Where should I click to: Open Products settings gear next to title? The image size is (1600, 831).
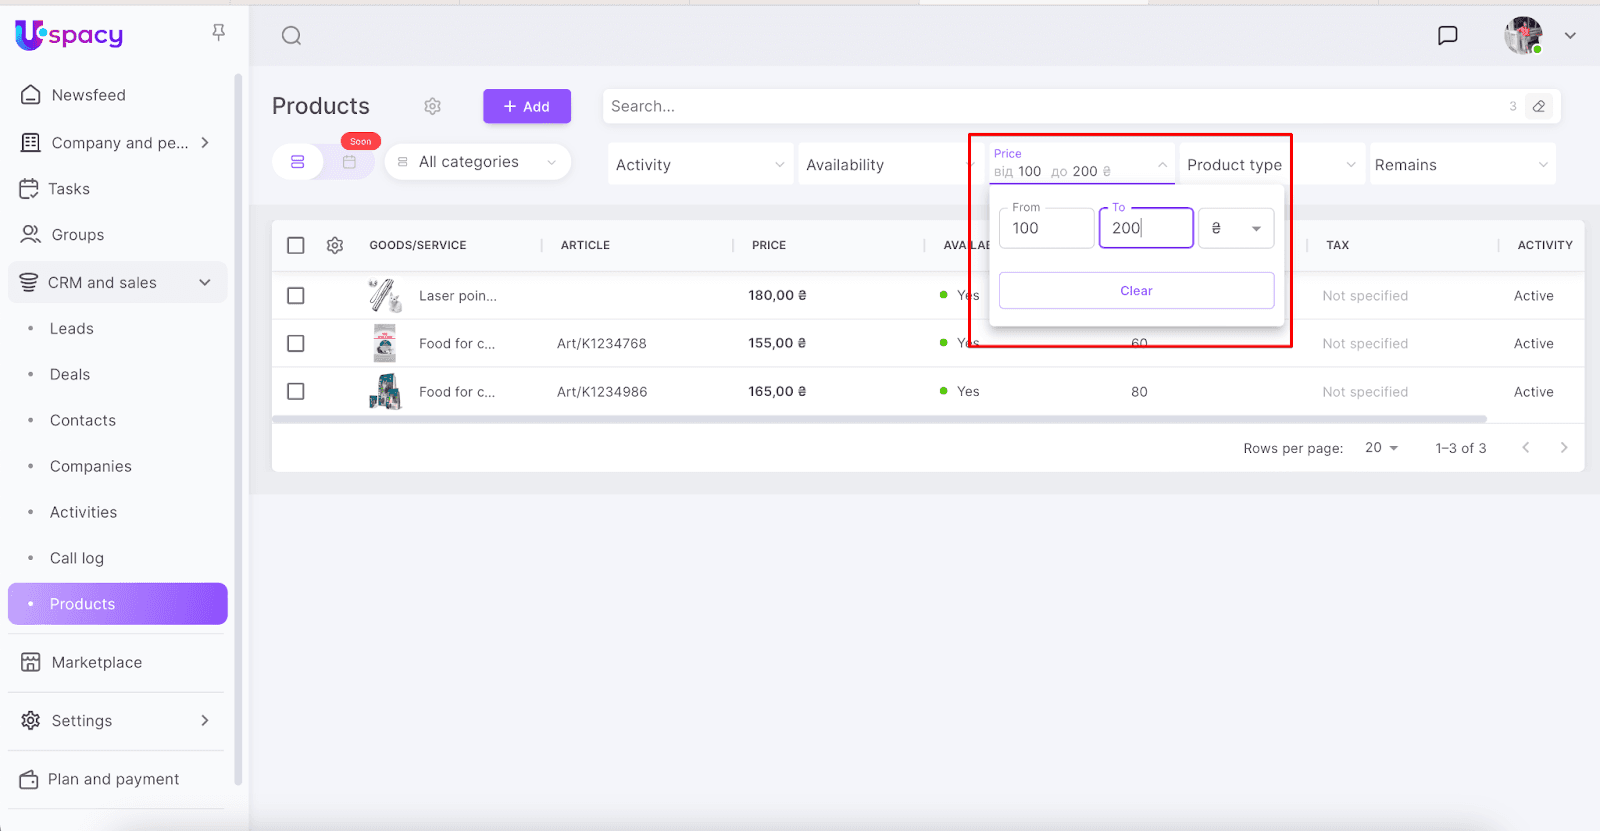(x=432, y=106)
